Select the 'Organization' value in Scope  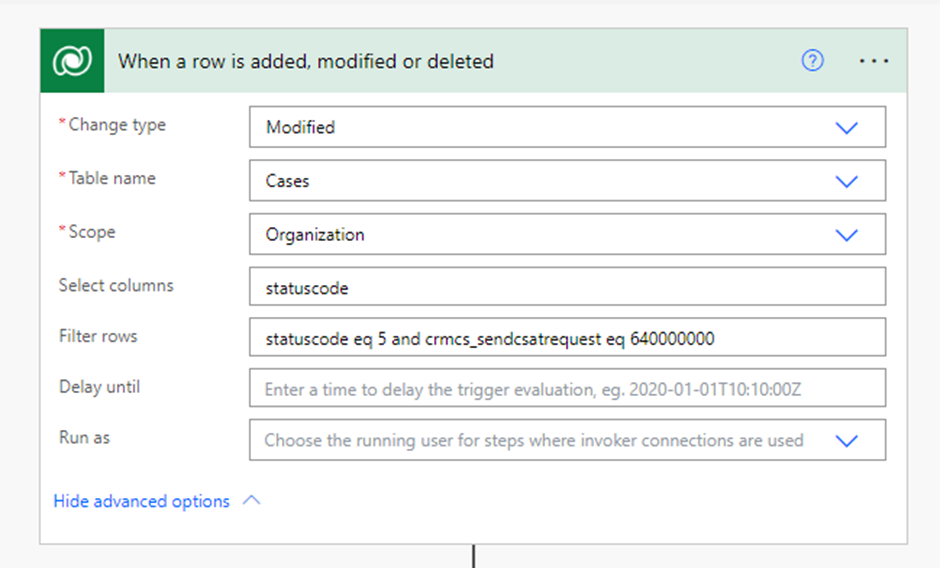pyautogui.click(x=315, y=235)
